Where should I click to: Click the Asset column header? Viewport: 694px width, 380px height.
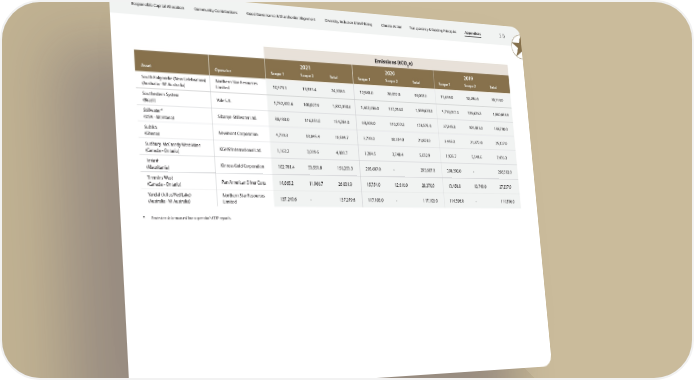click(146, 65)
